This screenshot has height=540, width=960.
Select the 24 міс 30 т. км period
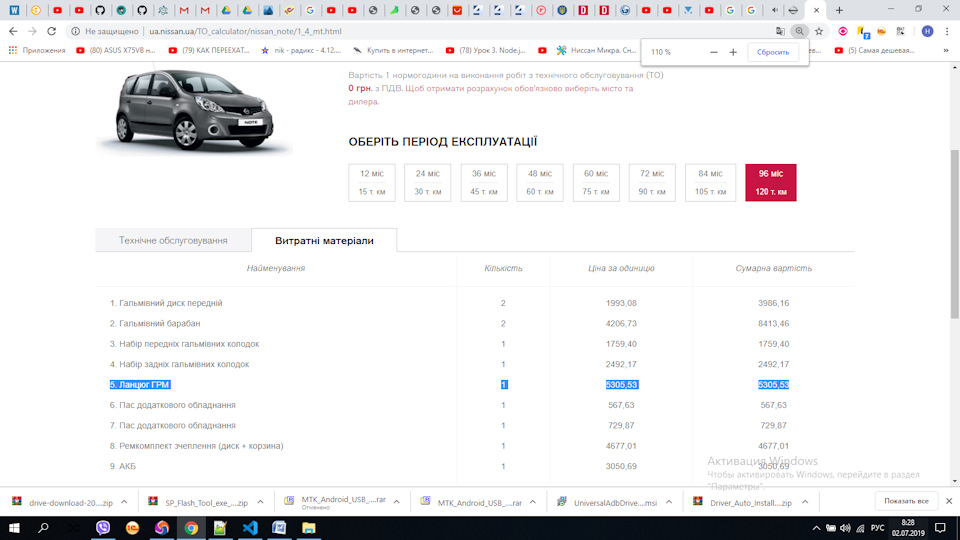coord(427,182)
